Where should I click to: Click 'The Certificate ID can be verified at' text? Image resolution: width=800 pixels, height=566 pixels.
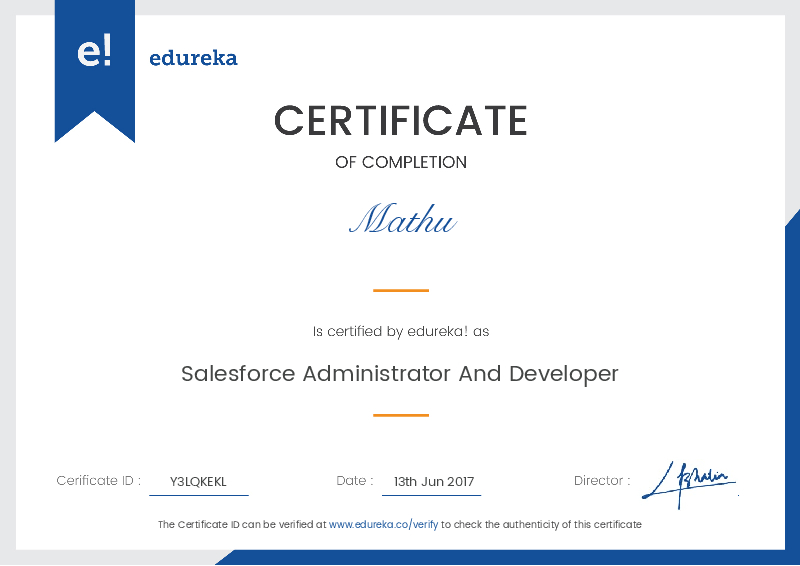tap(242, 524)
